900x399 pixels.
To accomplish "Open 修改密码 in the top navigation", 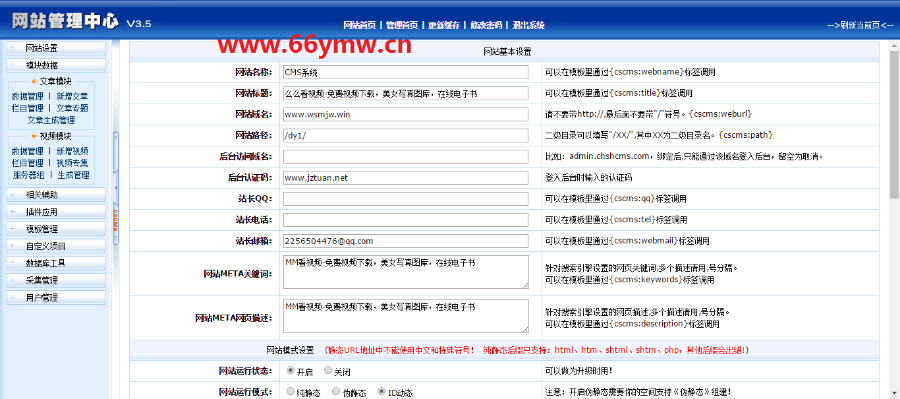I will coord(486,25).
